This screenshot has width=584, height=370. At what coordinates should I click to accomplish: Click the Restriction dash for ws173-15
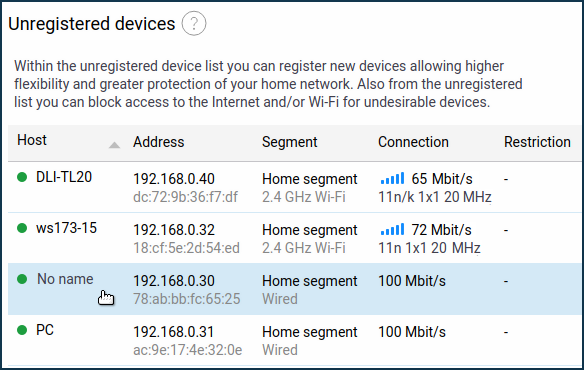pyautogui.click(x=506, y=230)
